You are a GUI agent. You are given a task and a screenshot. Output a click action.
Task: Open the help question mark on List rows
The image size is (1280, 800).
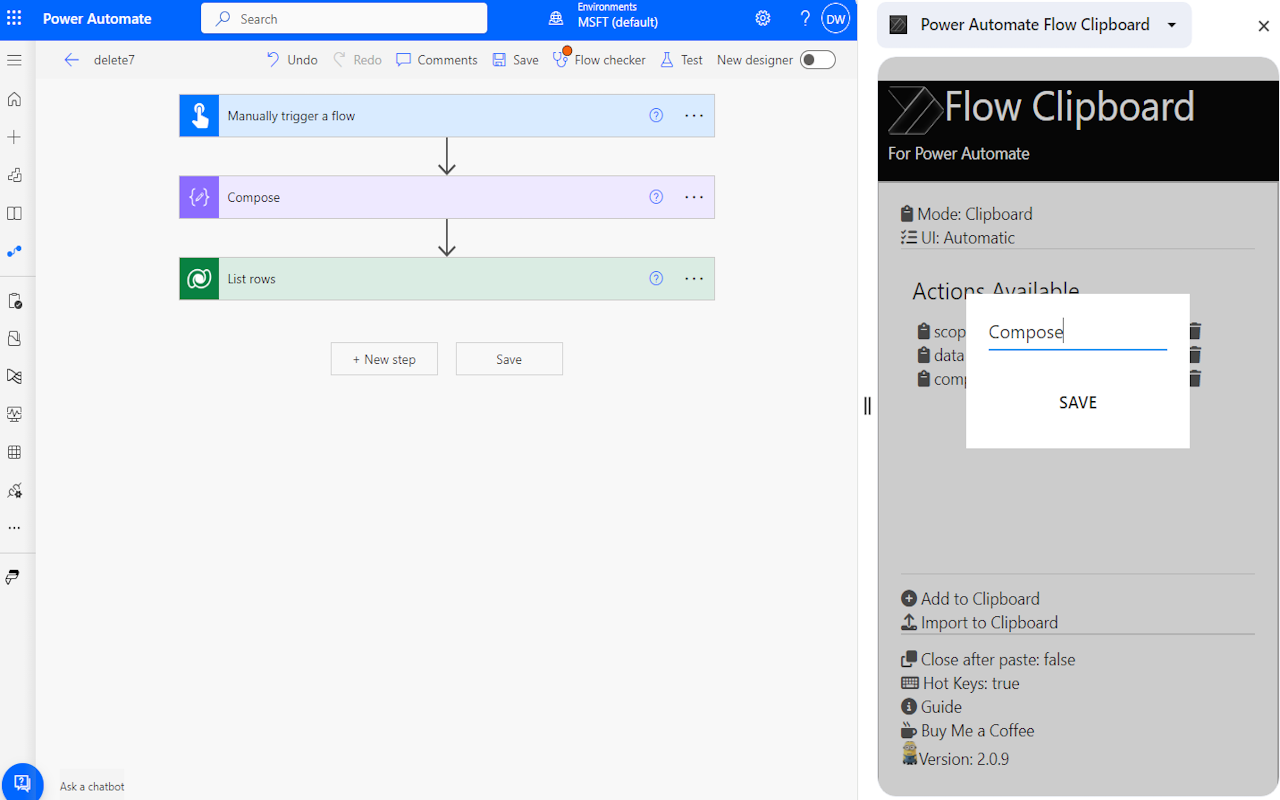tap(656, 278)
